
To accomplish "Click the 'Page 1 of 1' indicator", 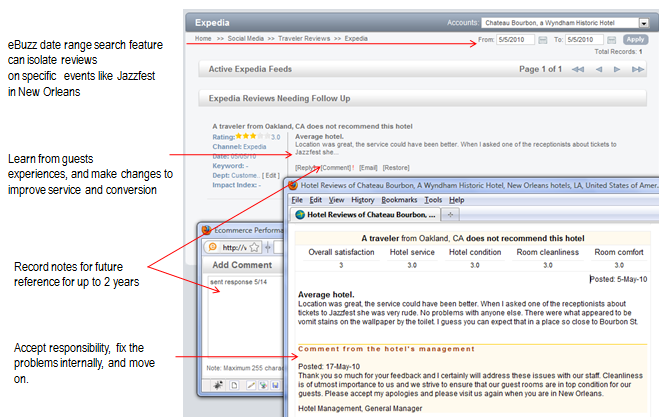I will click(x=540, y=69).
